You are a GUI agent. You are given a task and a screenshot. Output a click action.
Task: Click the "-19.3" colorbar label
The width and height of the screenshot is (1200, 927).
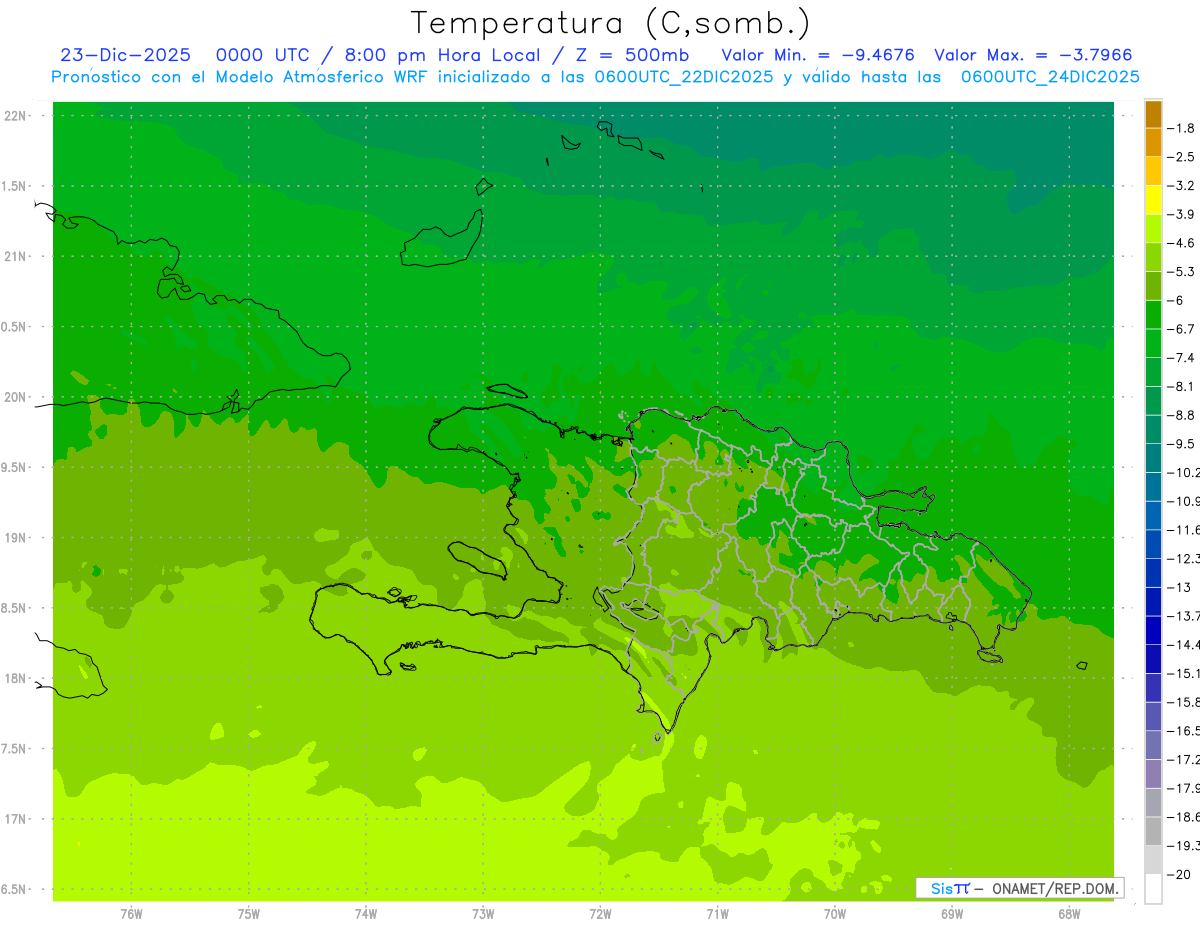coord(1183,846)
